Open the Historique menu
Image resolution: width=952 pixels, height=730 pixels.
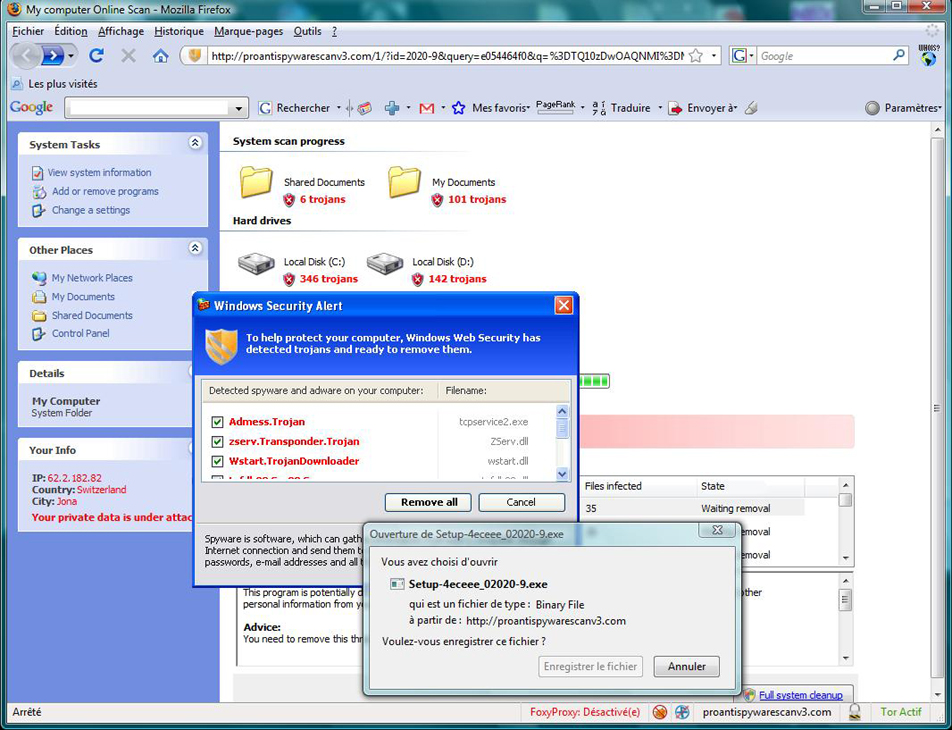(x=179, y=31)
